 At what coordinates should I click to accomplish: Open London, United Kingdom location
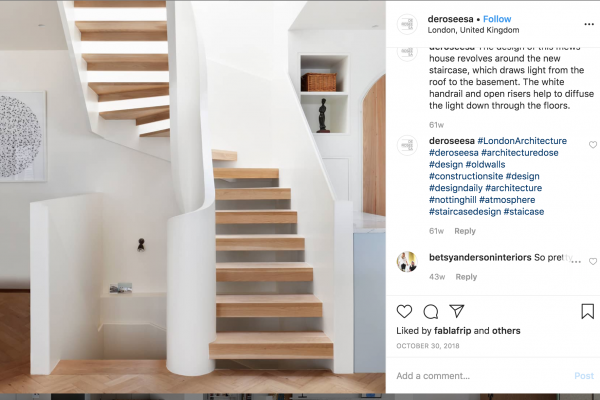point(473,30)
